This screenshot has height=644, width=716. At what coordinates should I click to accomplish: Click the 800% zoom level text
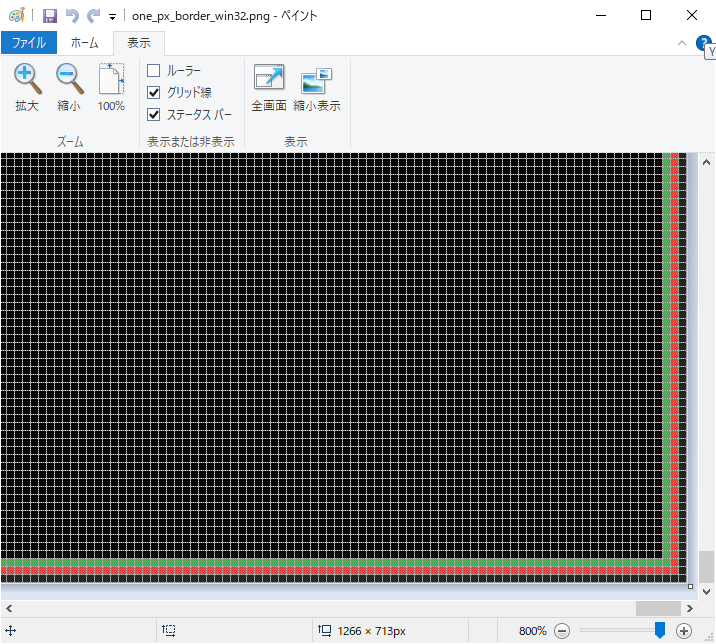[x=532, y=631]
